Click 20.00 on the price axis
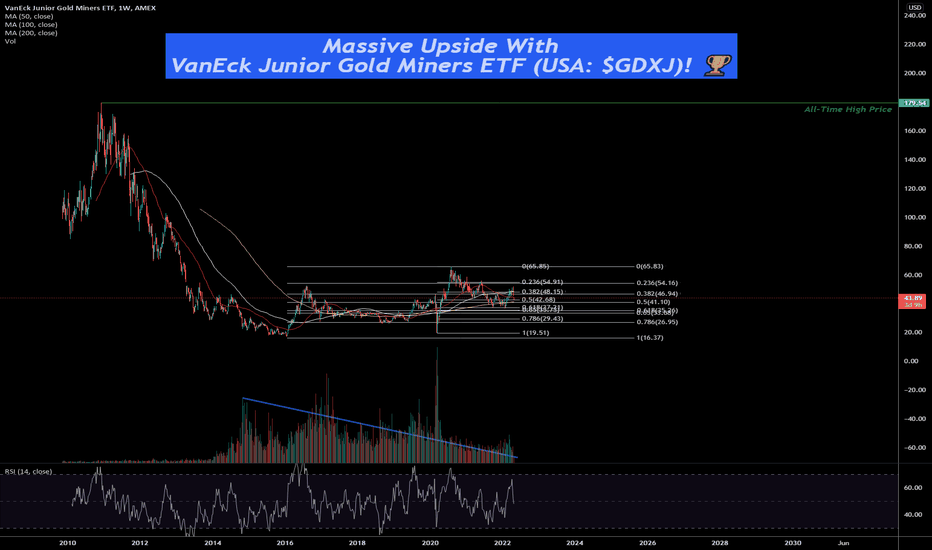The height and width of the screenshot is (550, 932). (x=915, y=332)
